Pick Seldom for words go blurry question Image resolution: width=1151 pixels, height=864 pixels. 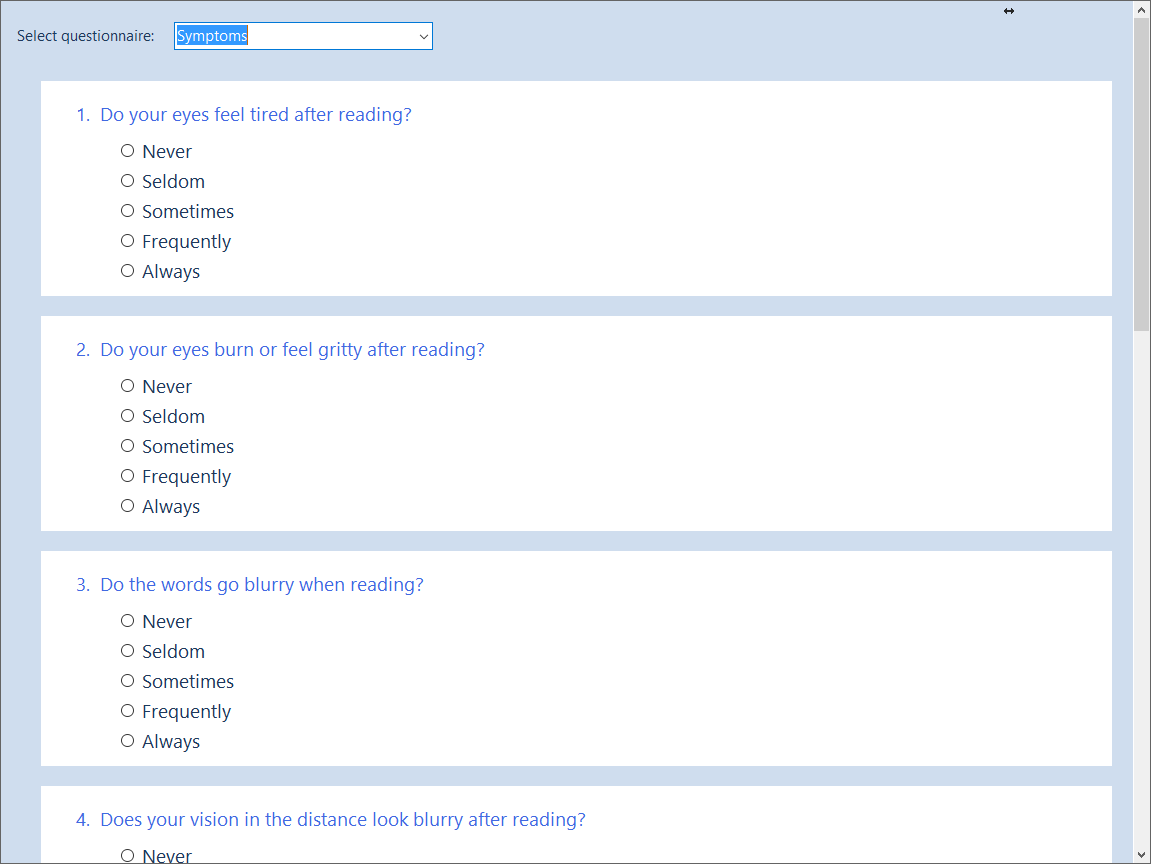tap(127, 651)
